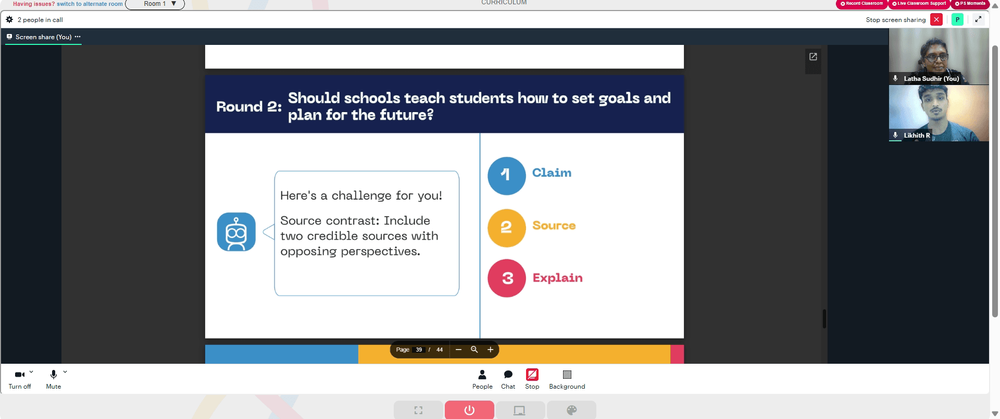Screen dimensions: 1000x419
Task: Expand the call to fullscreen via arrows icon
Action: click(978, 20)
